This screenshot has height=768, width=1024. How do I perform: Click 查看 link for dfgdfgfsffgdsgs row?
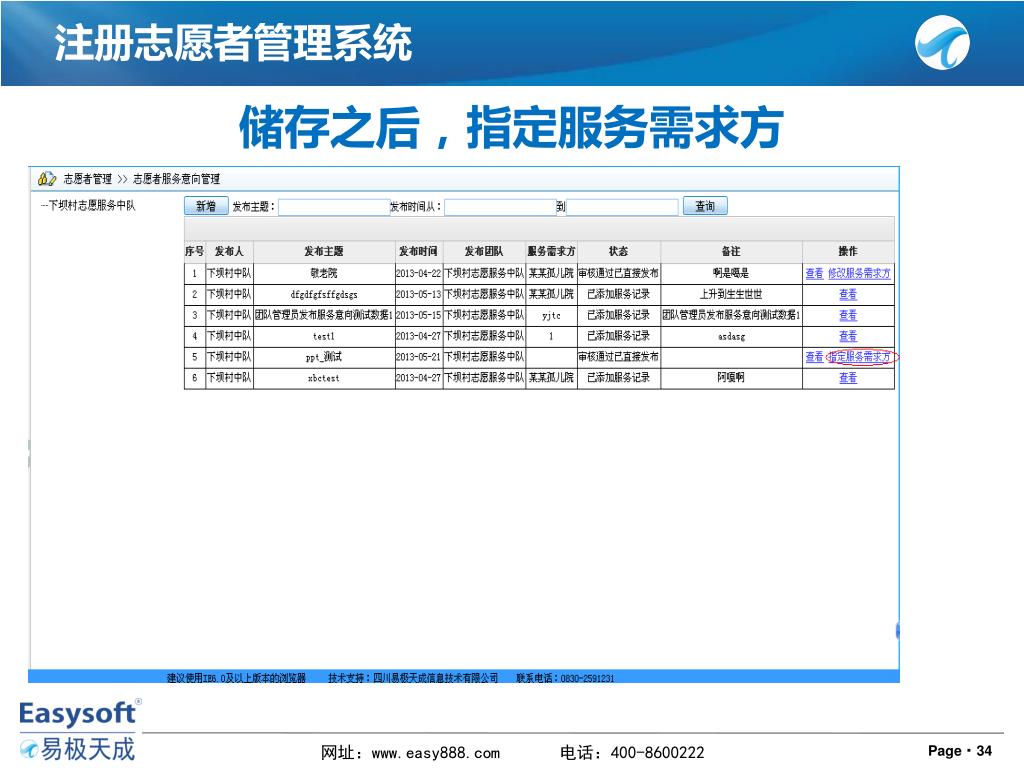(x=848, y=294)
